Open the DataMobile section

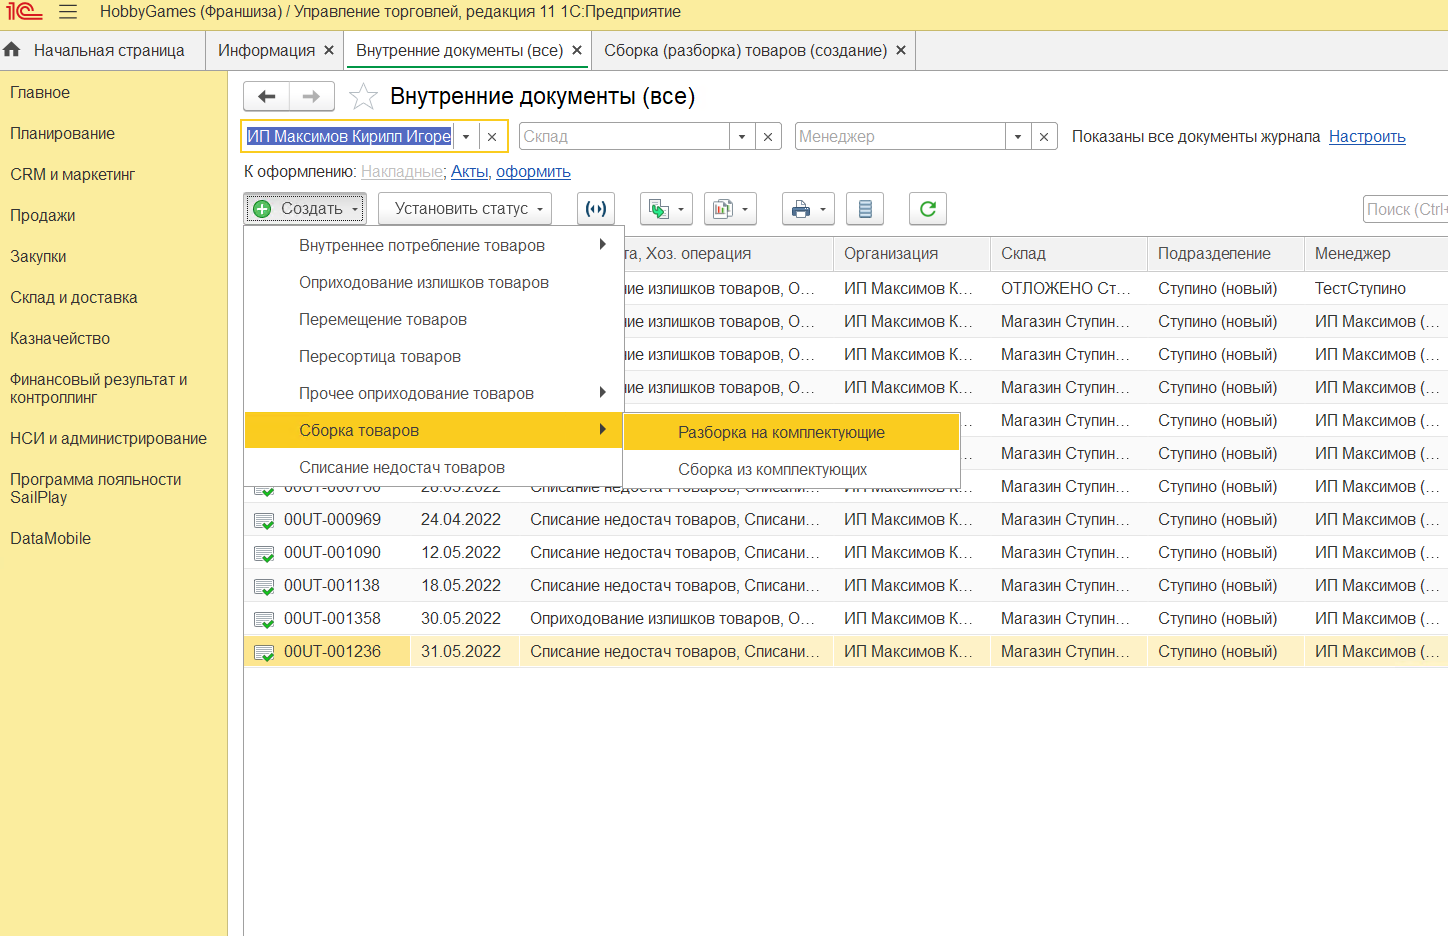(50, 538)
